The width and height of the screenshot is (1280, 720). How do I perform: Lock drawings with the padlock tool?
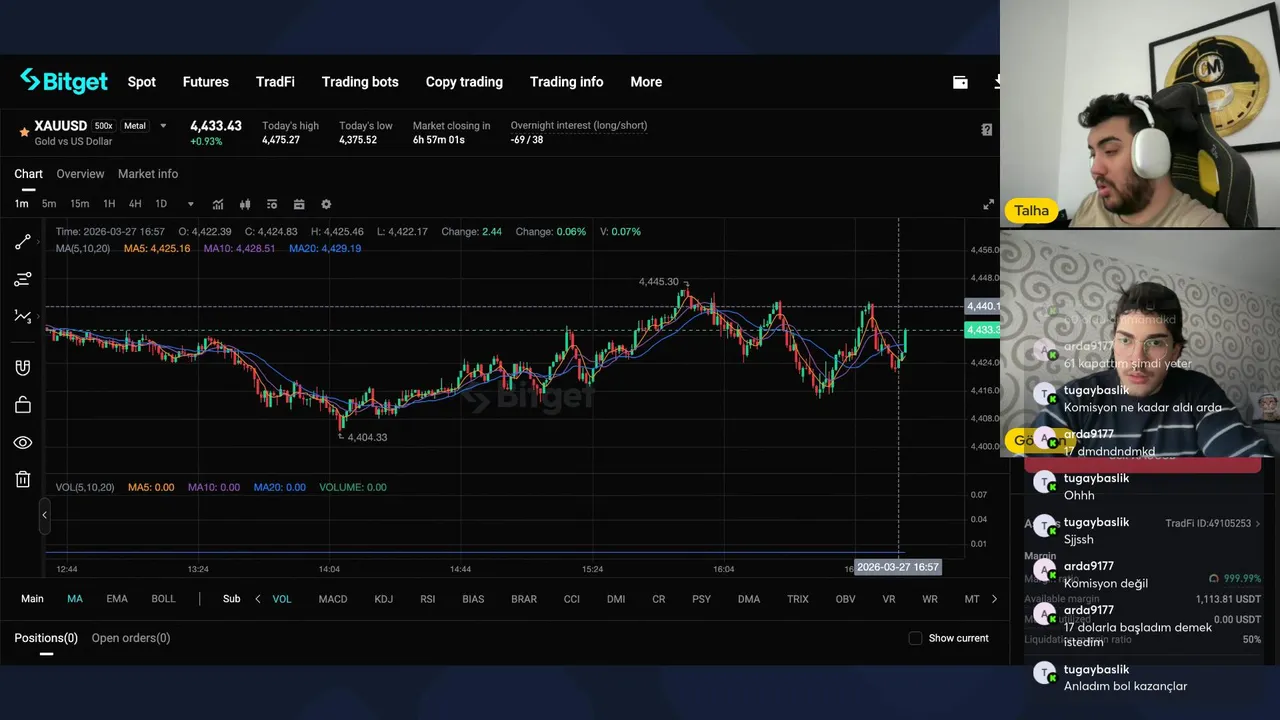[x=23, y=404]
